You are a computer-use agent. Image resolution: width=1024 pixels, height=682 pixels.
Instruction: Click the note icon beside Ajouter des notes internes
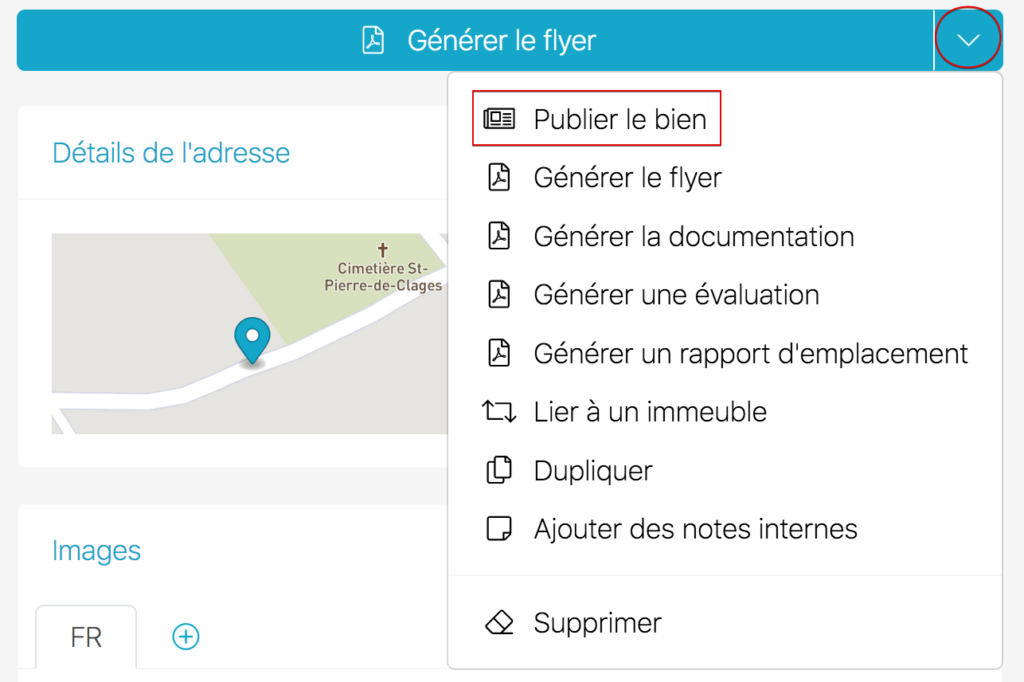coord(499,529)
